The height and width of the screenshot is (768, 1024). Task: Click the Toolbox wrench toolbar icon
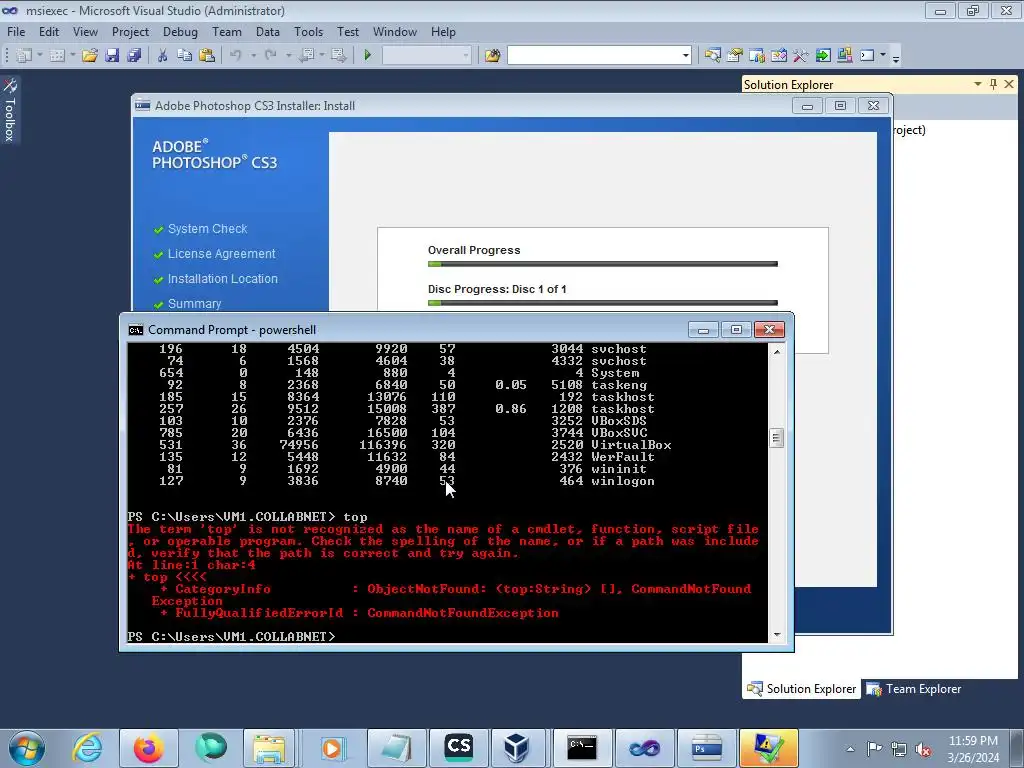coord(801,56)
